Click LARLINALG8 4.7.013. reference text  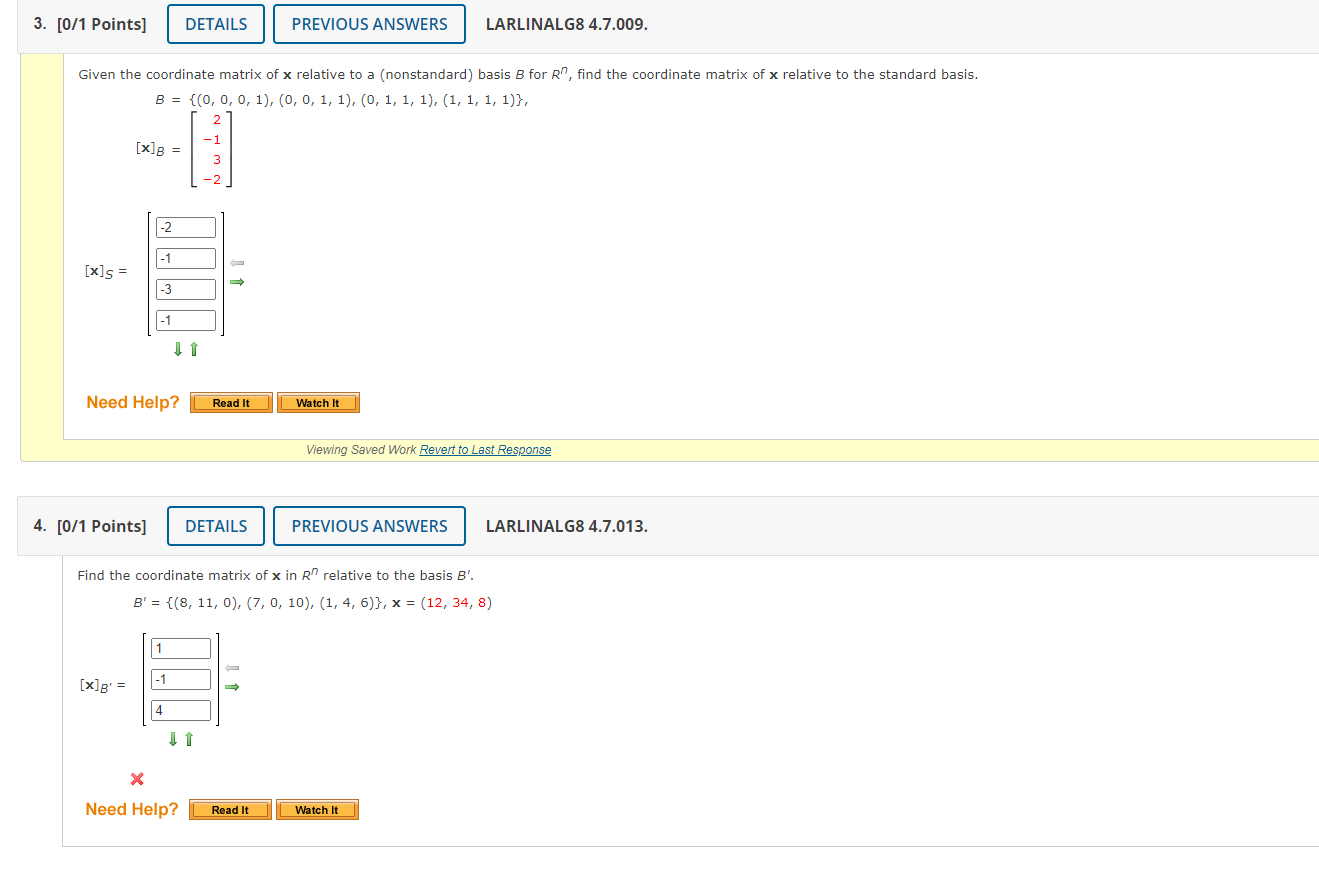tap(566, 526)
